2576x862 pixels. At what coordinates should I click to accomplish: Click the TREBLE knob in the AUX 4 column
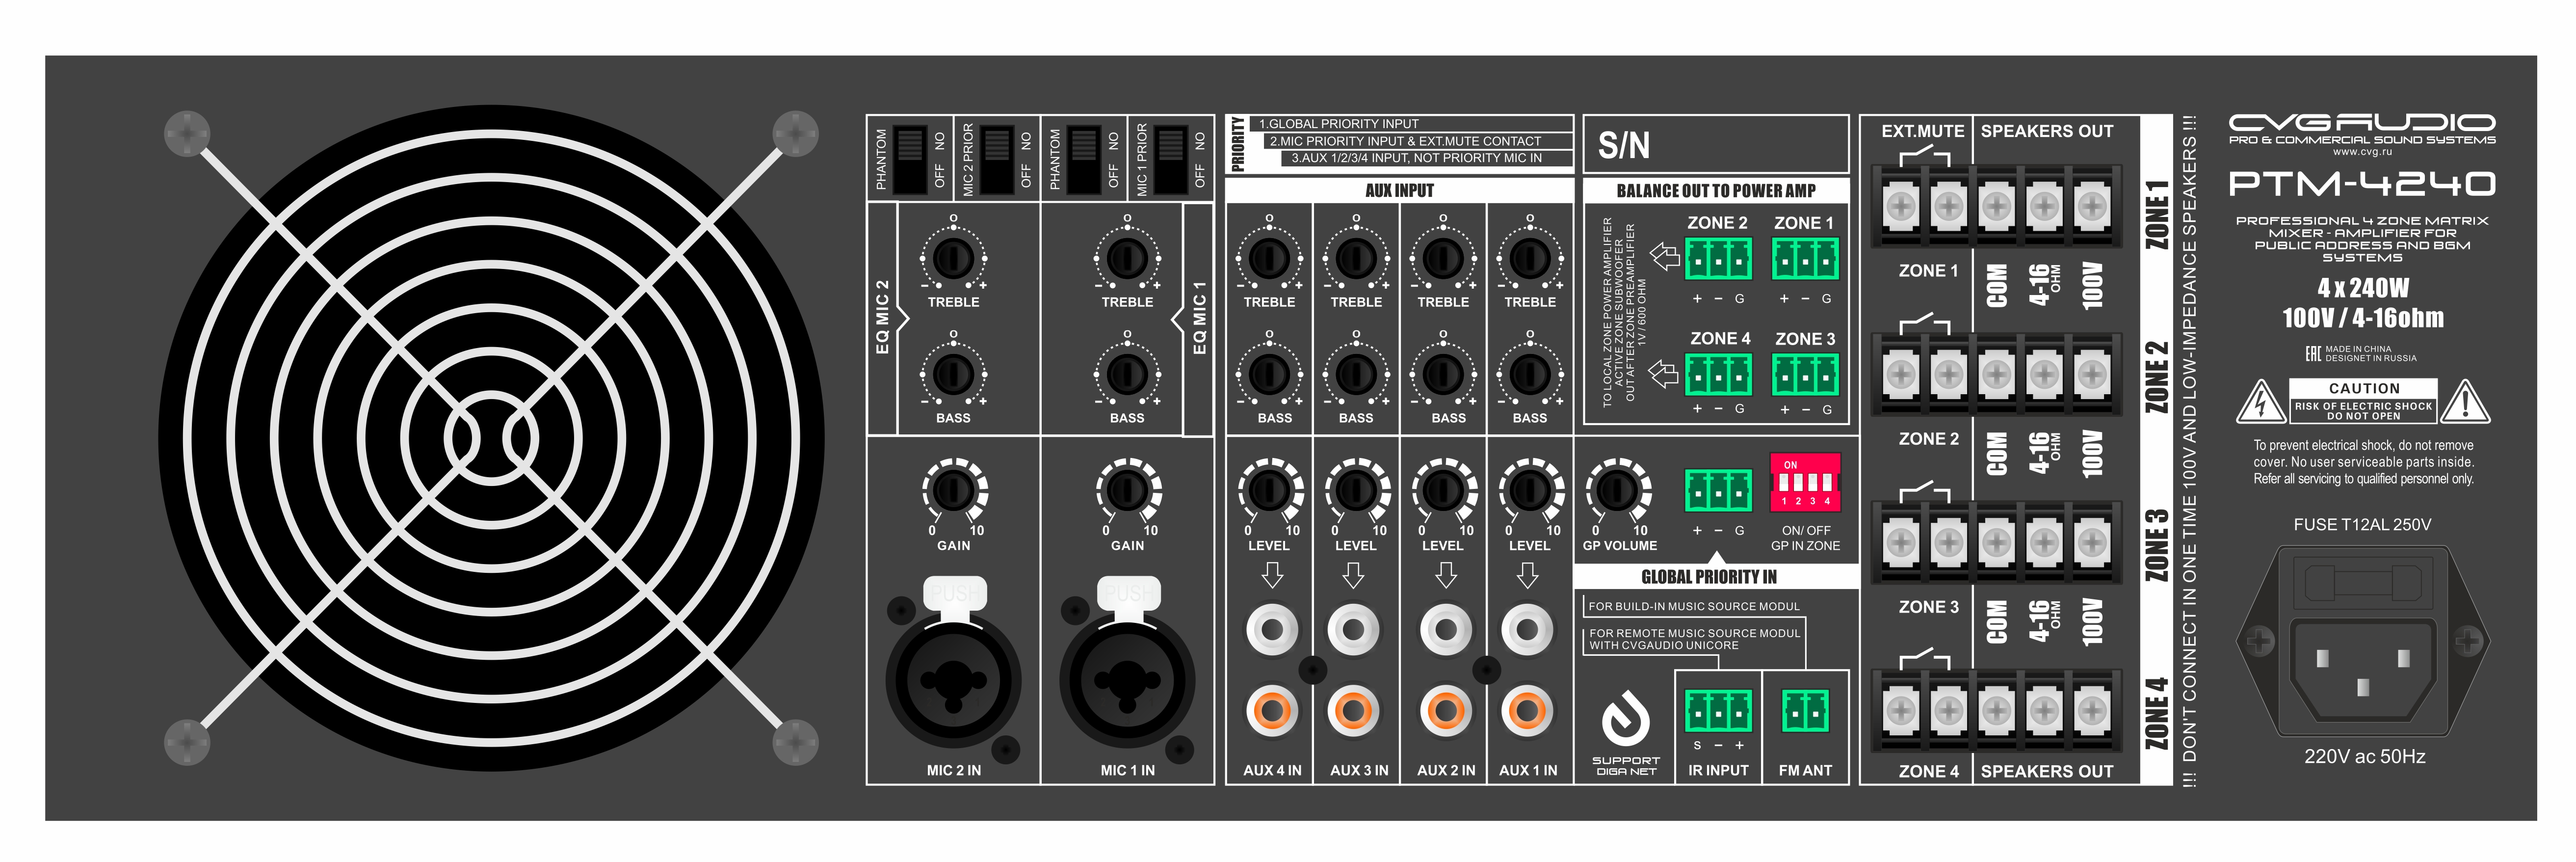(1269, 258)
